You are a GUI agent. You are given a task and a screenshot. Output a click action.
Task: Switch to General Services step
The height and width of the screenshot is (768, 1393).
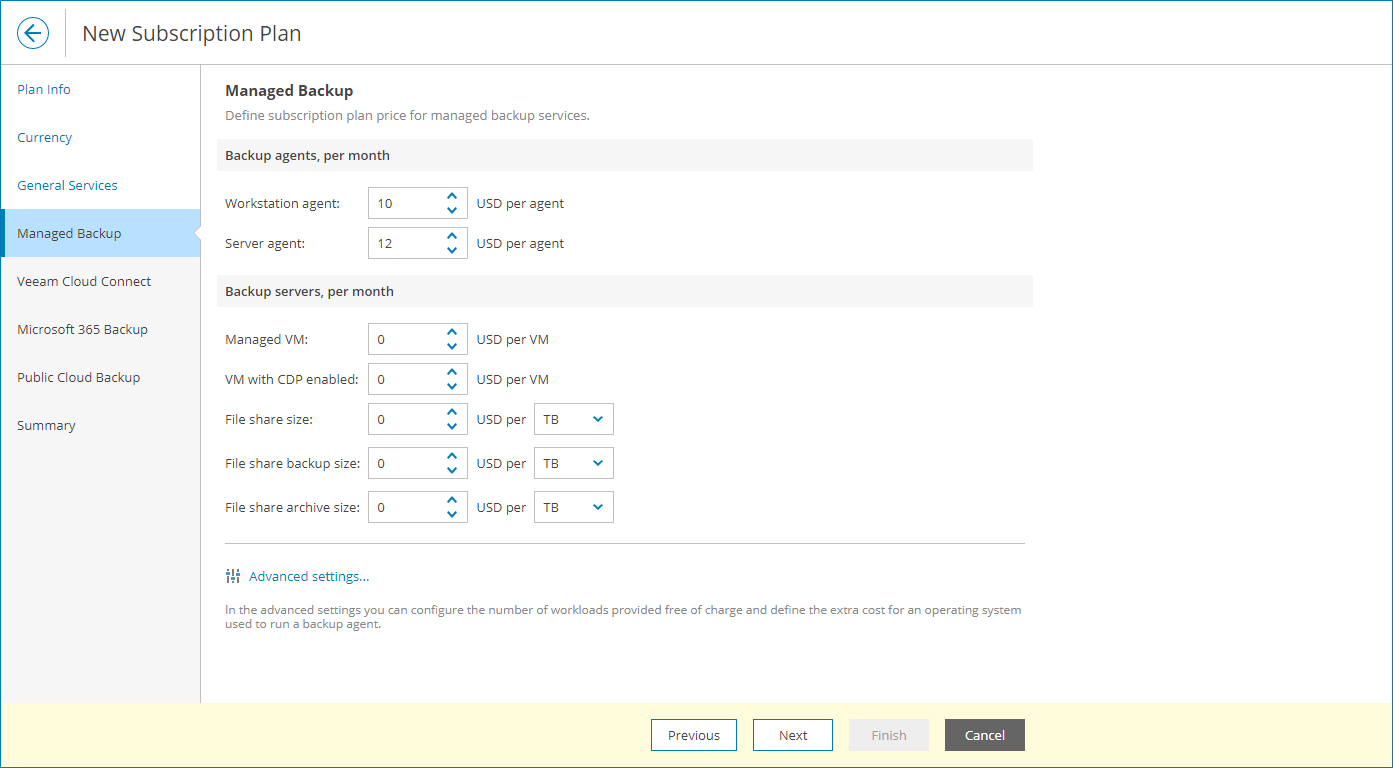point(67,185)
